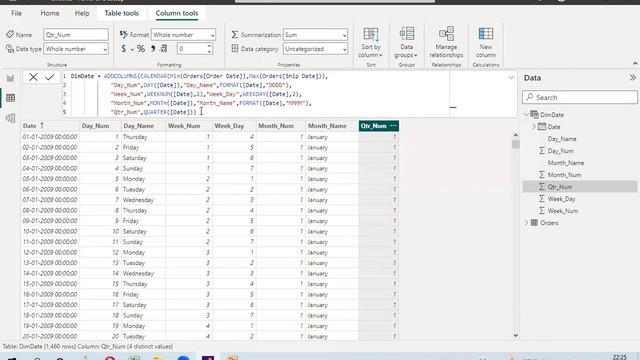Cancel formula with X icon
Viewport: 640px width, 360px height.
(x=33, y=77)
